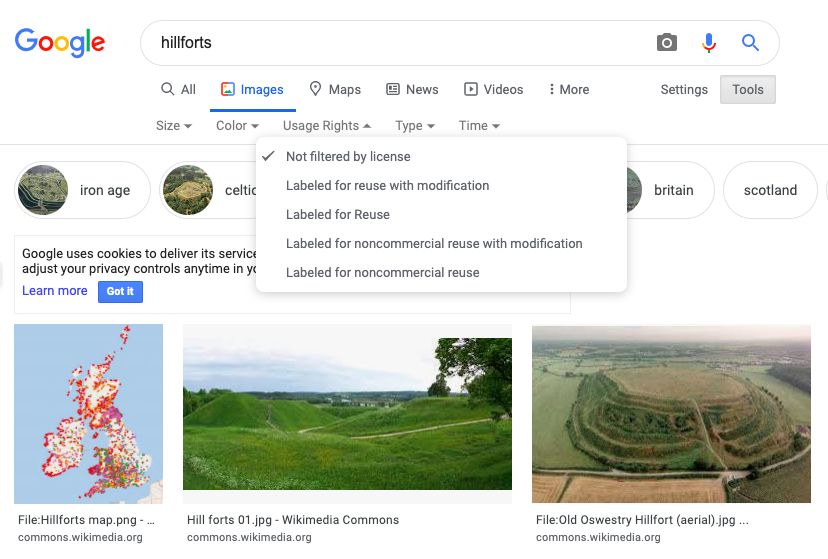Viewport: 828px width, 559px height.
Task: Click the blue magnifier search button
Action: pos(750,43)
